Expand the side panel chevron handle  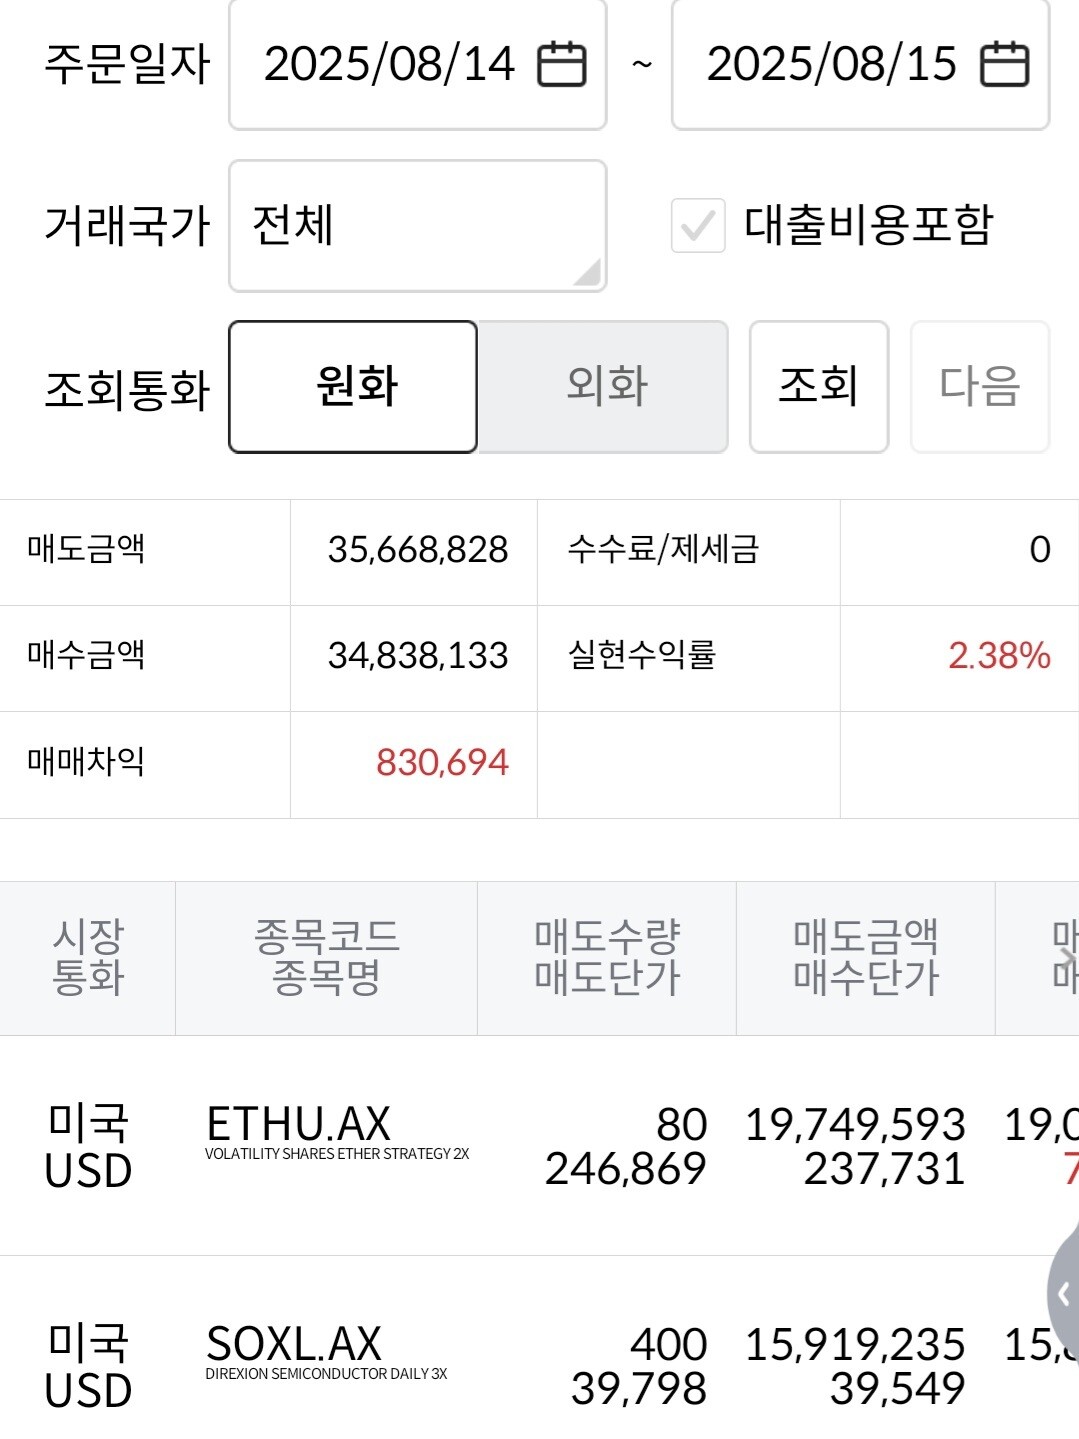[1063, 1295]
